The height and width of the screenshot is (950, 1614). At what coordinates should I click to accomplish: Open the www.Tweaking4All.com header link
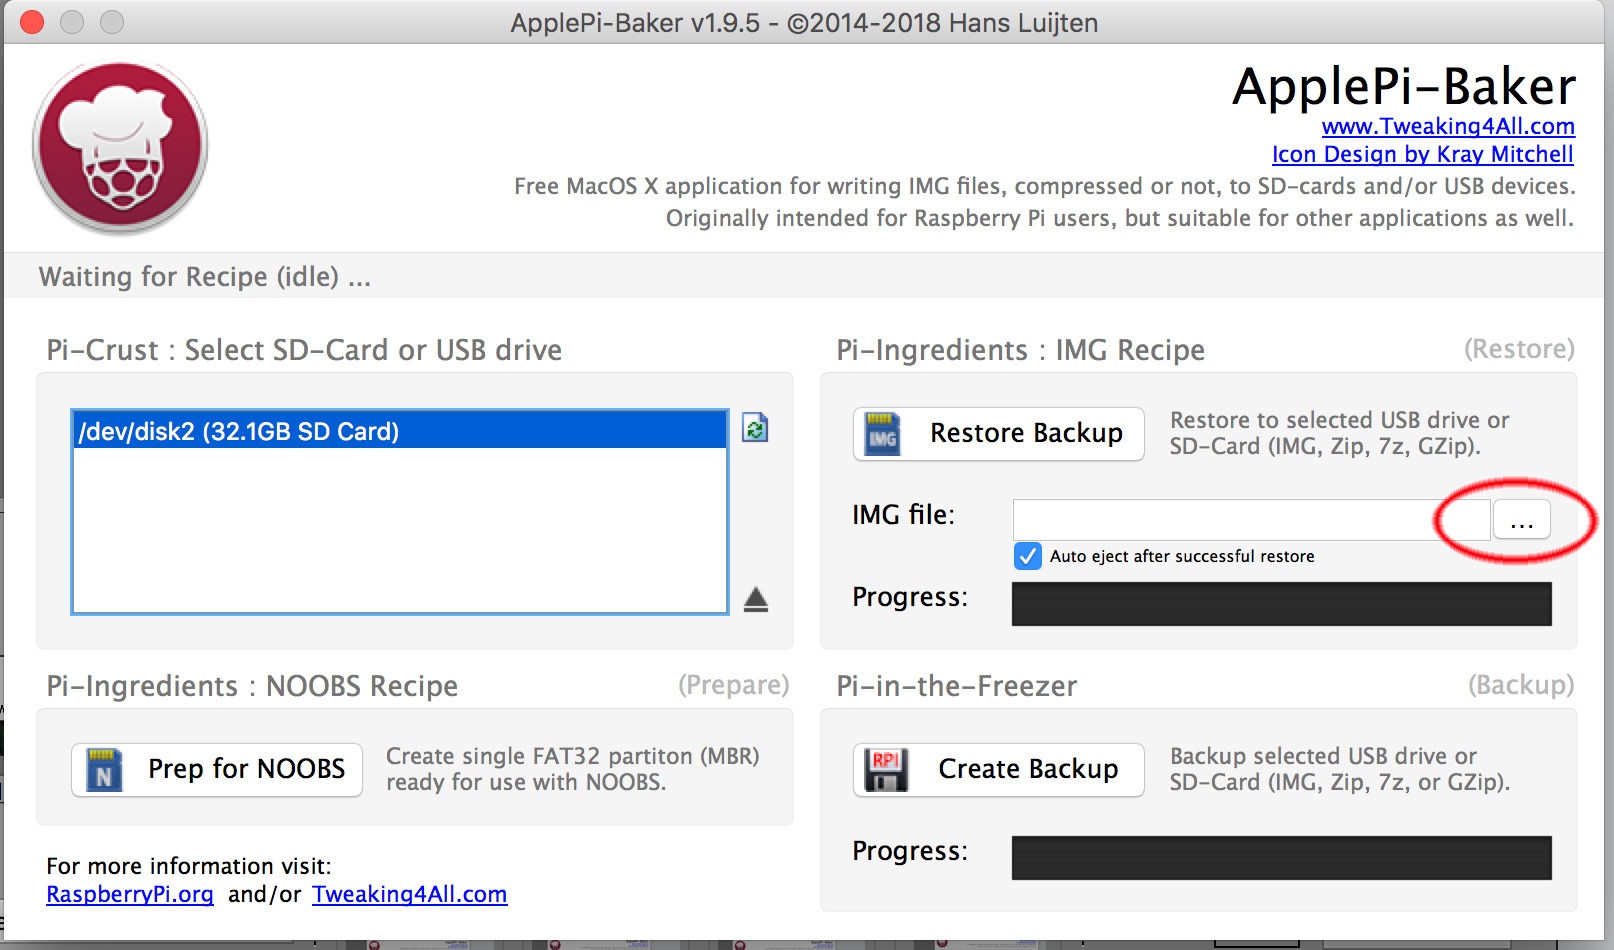(x=1447, y=126)
